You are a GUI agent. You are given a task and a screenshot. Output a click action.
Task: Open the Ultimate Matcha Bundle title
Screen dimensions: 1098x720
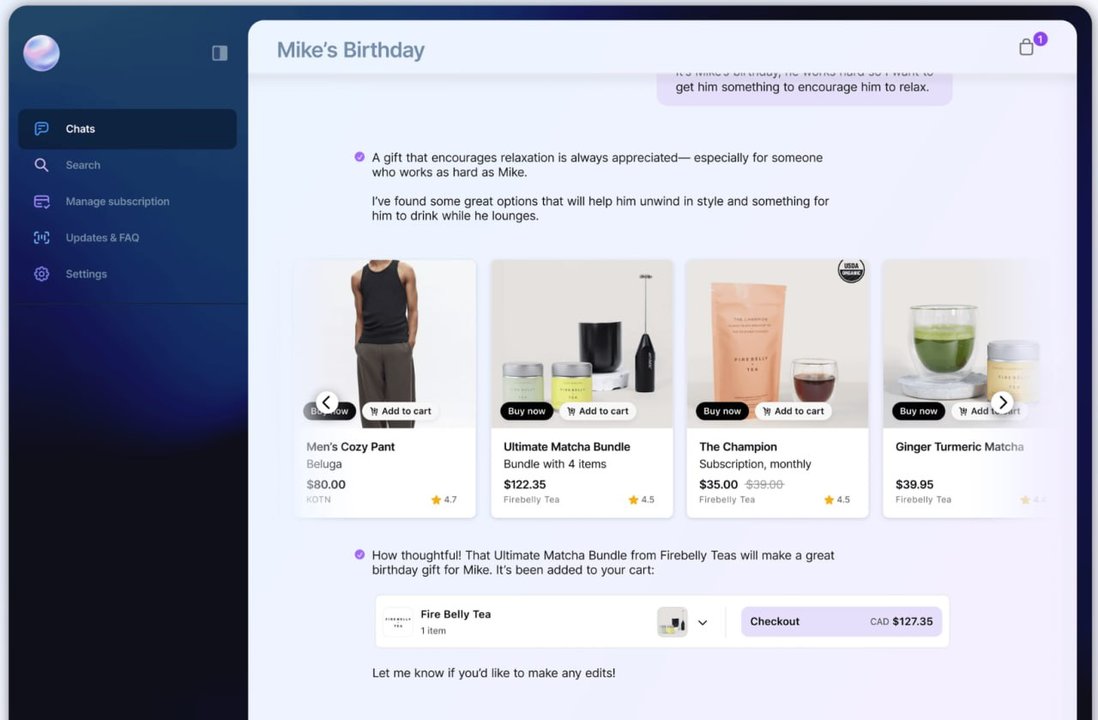pos(566,447)
